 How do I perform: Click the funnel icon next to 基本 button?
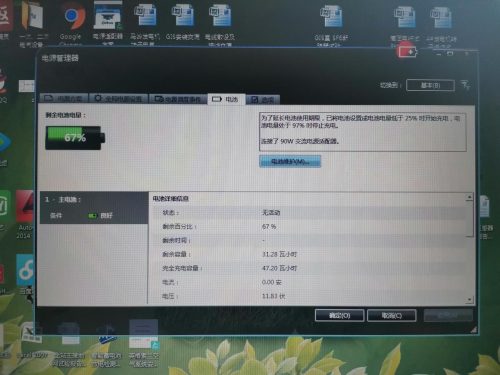tap(466, 85)
